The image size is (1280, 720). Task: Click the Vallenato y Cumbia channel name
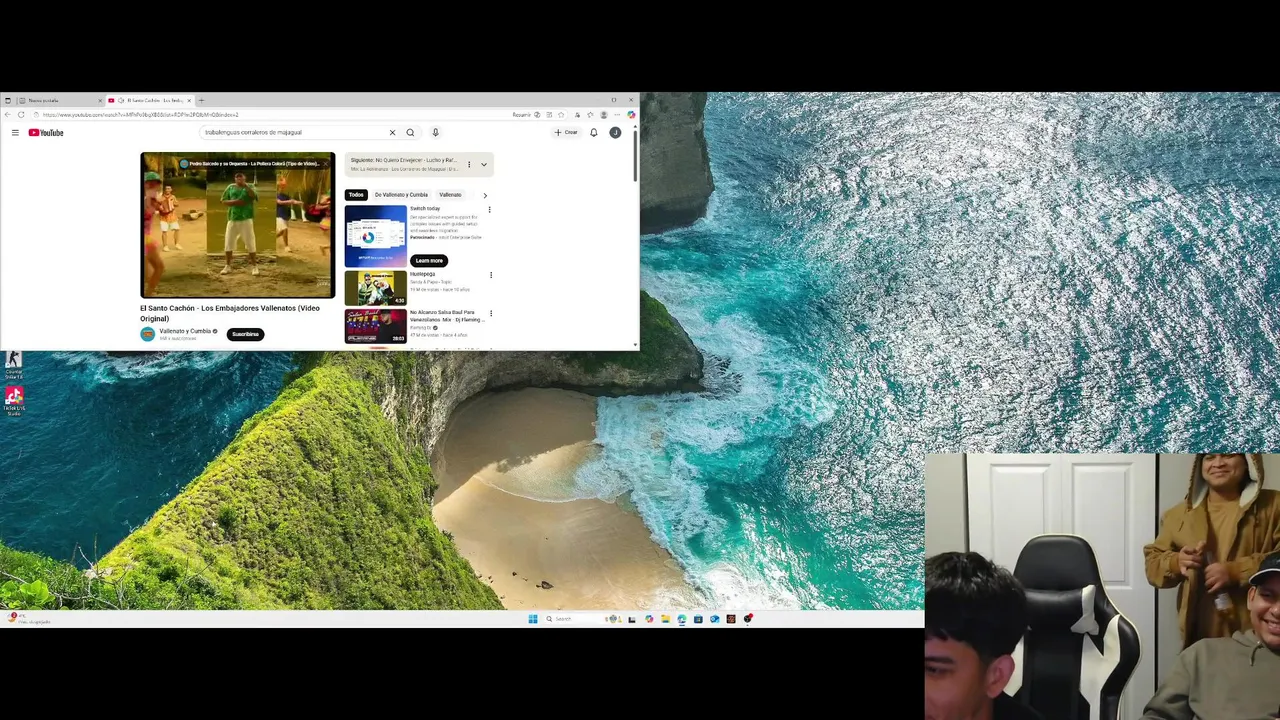coord(185,331)
